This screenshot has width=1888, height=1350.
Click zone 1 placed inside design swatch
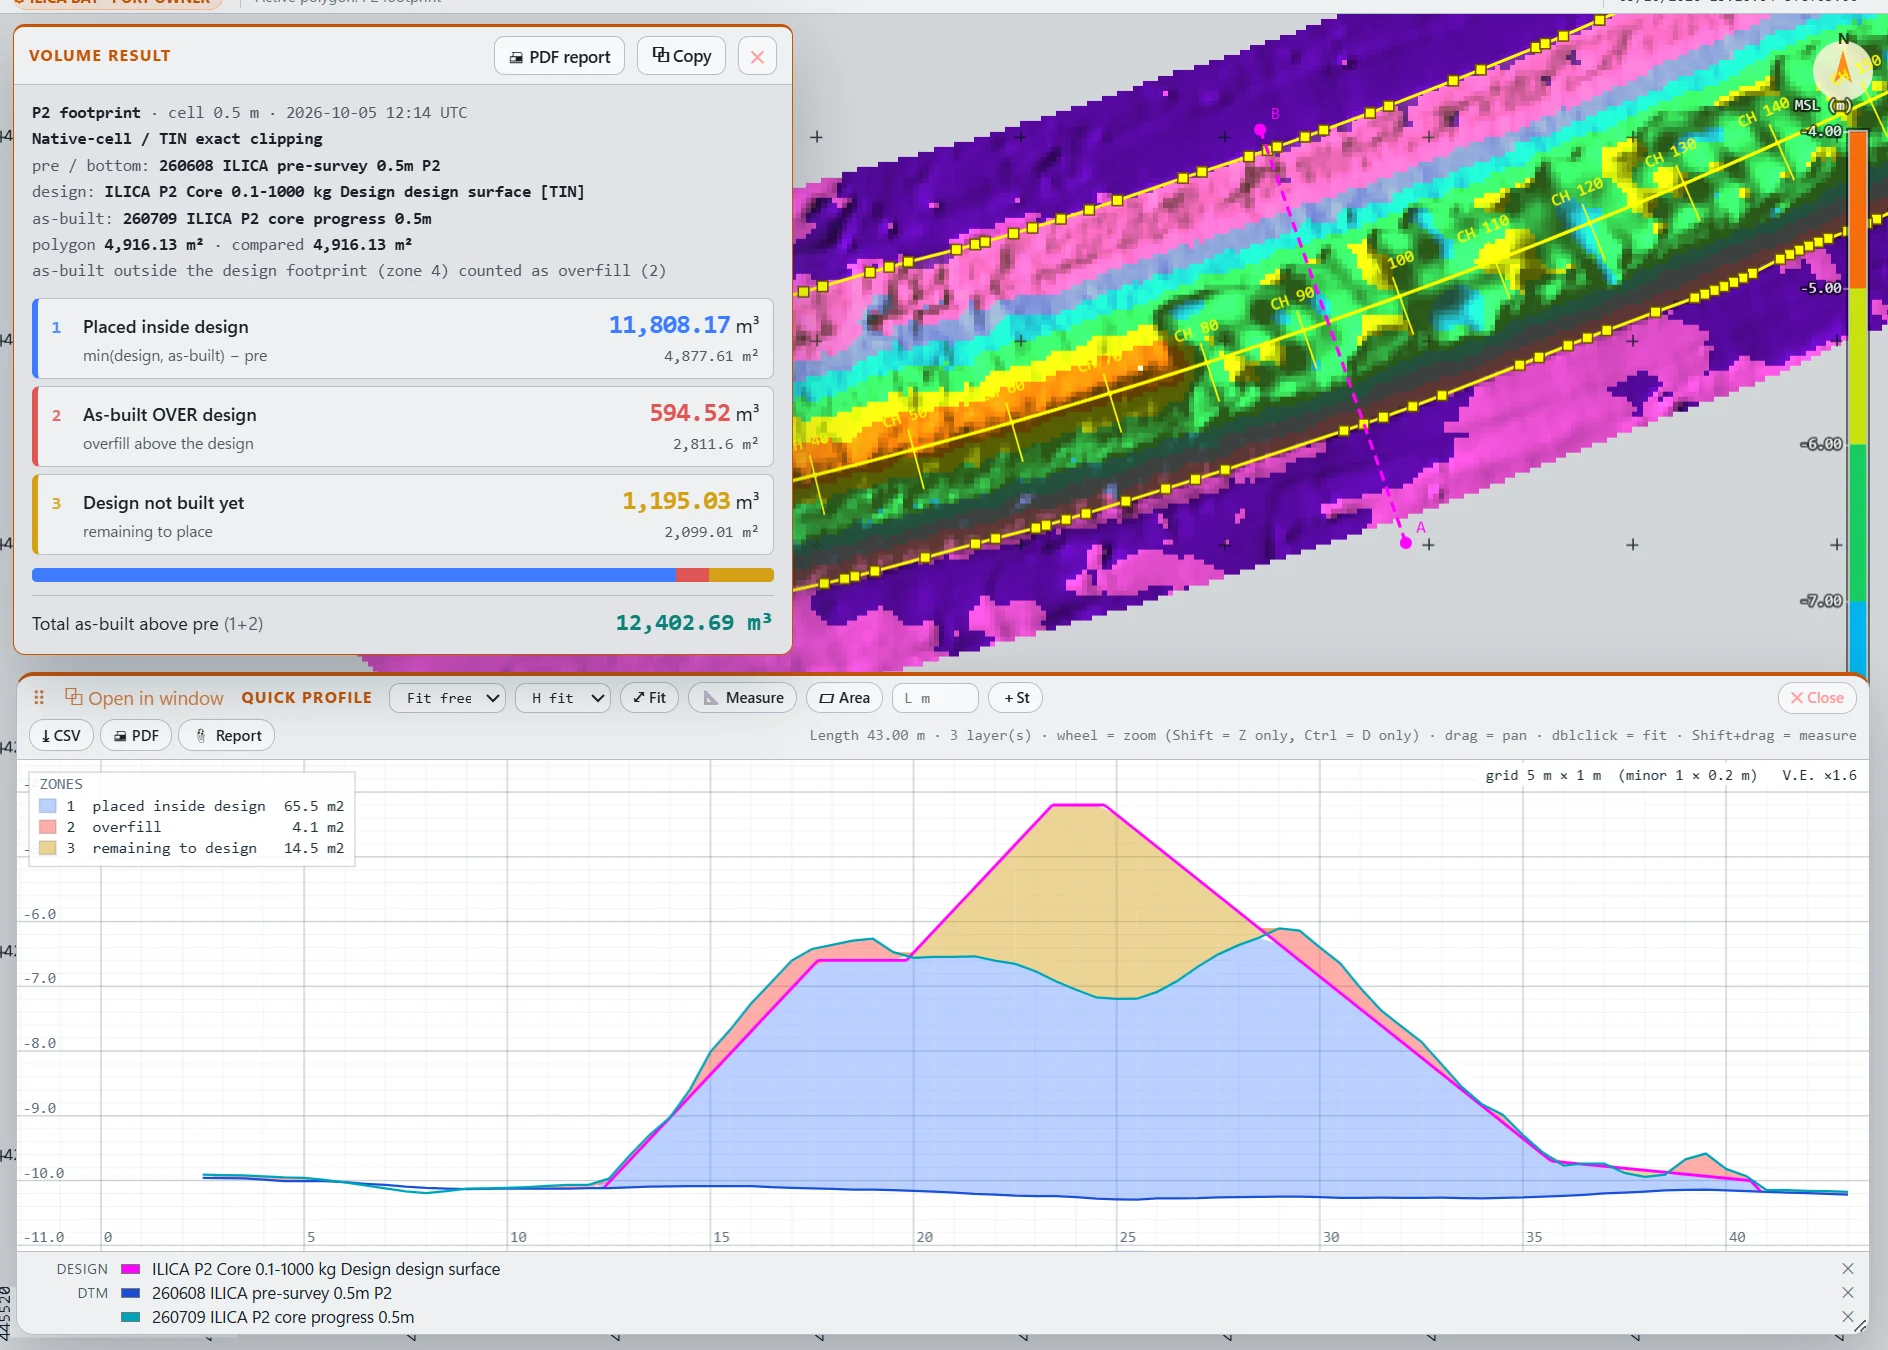(48, 806)
